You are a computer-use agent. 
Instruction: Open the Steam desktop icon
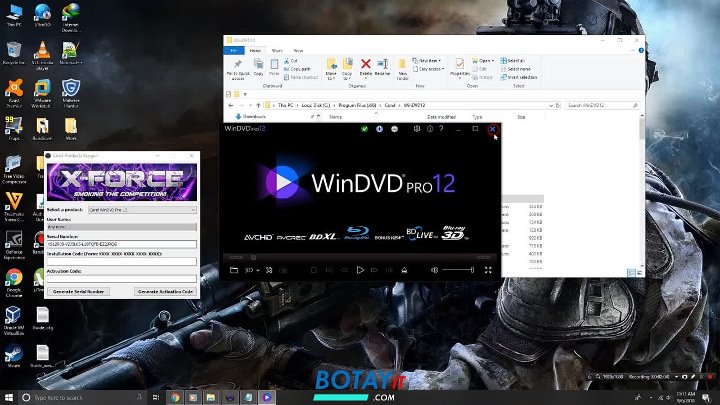(x=14, y=356)
